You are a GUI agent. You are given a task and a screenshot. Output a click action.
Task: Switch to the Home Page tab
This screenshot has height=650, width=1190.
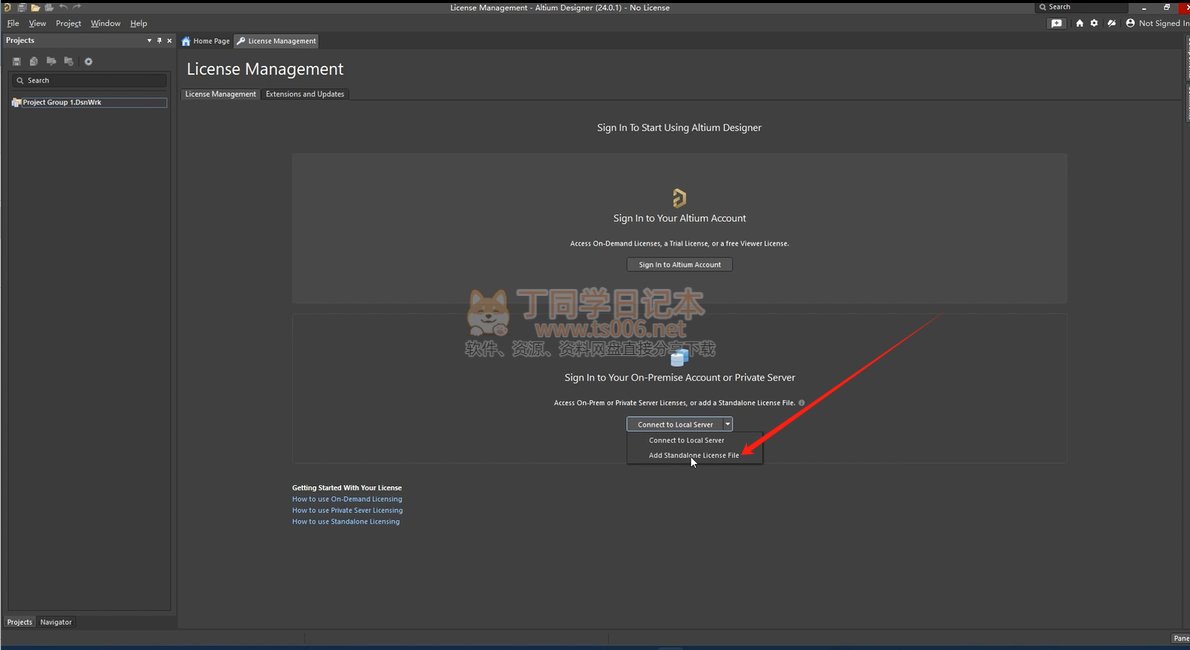(x=206, y=41)
